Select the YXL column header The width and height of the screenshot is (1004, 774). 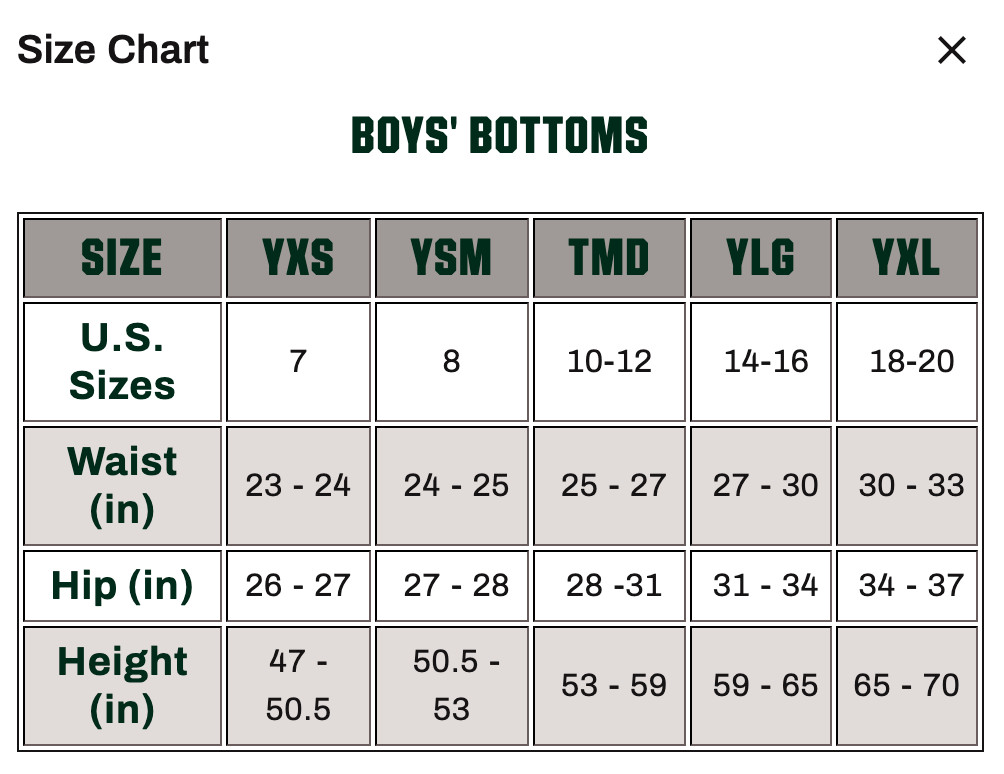(907, 257)
